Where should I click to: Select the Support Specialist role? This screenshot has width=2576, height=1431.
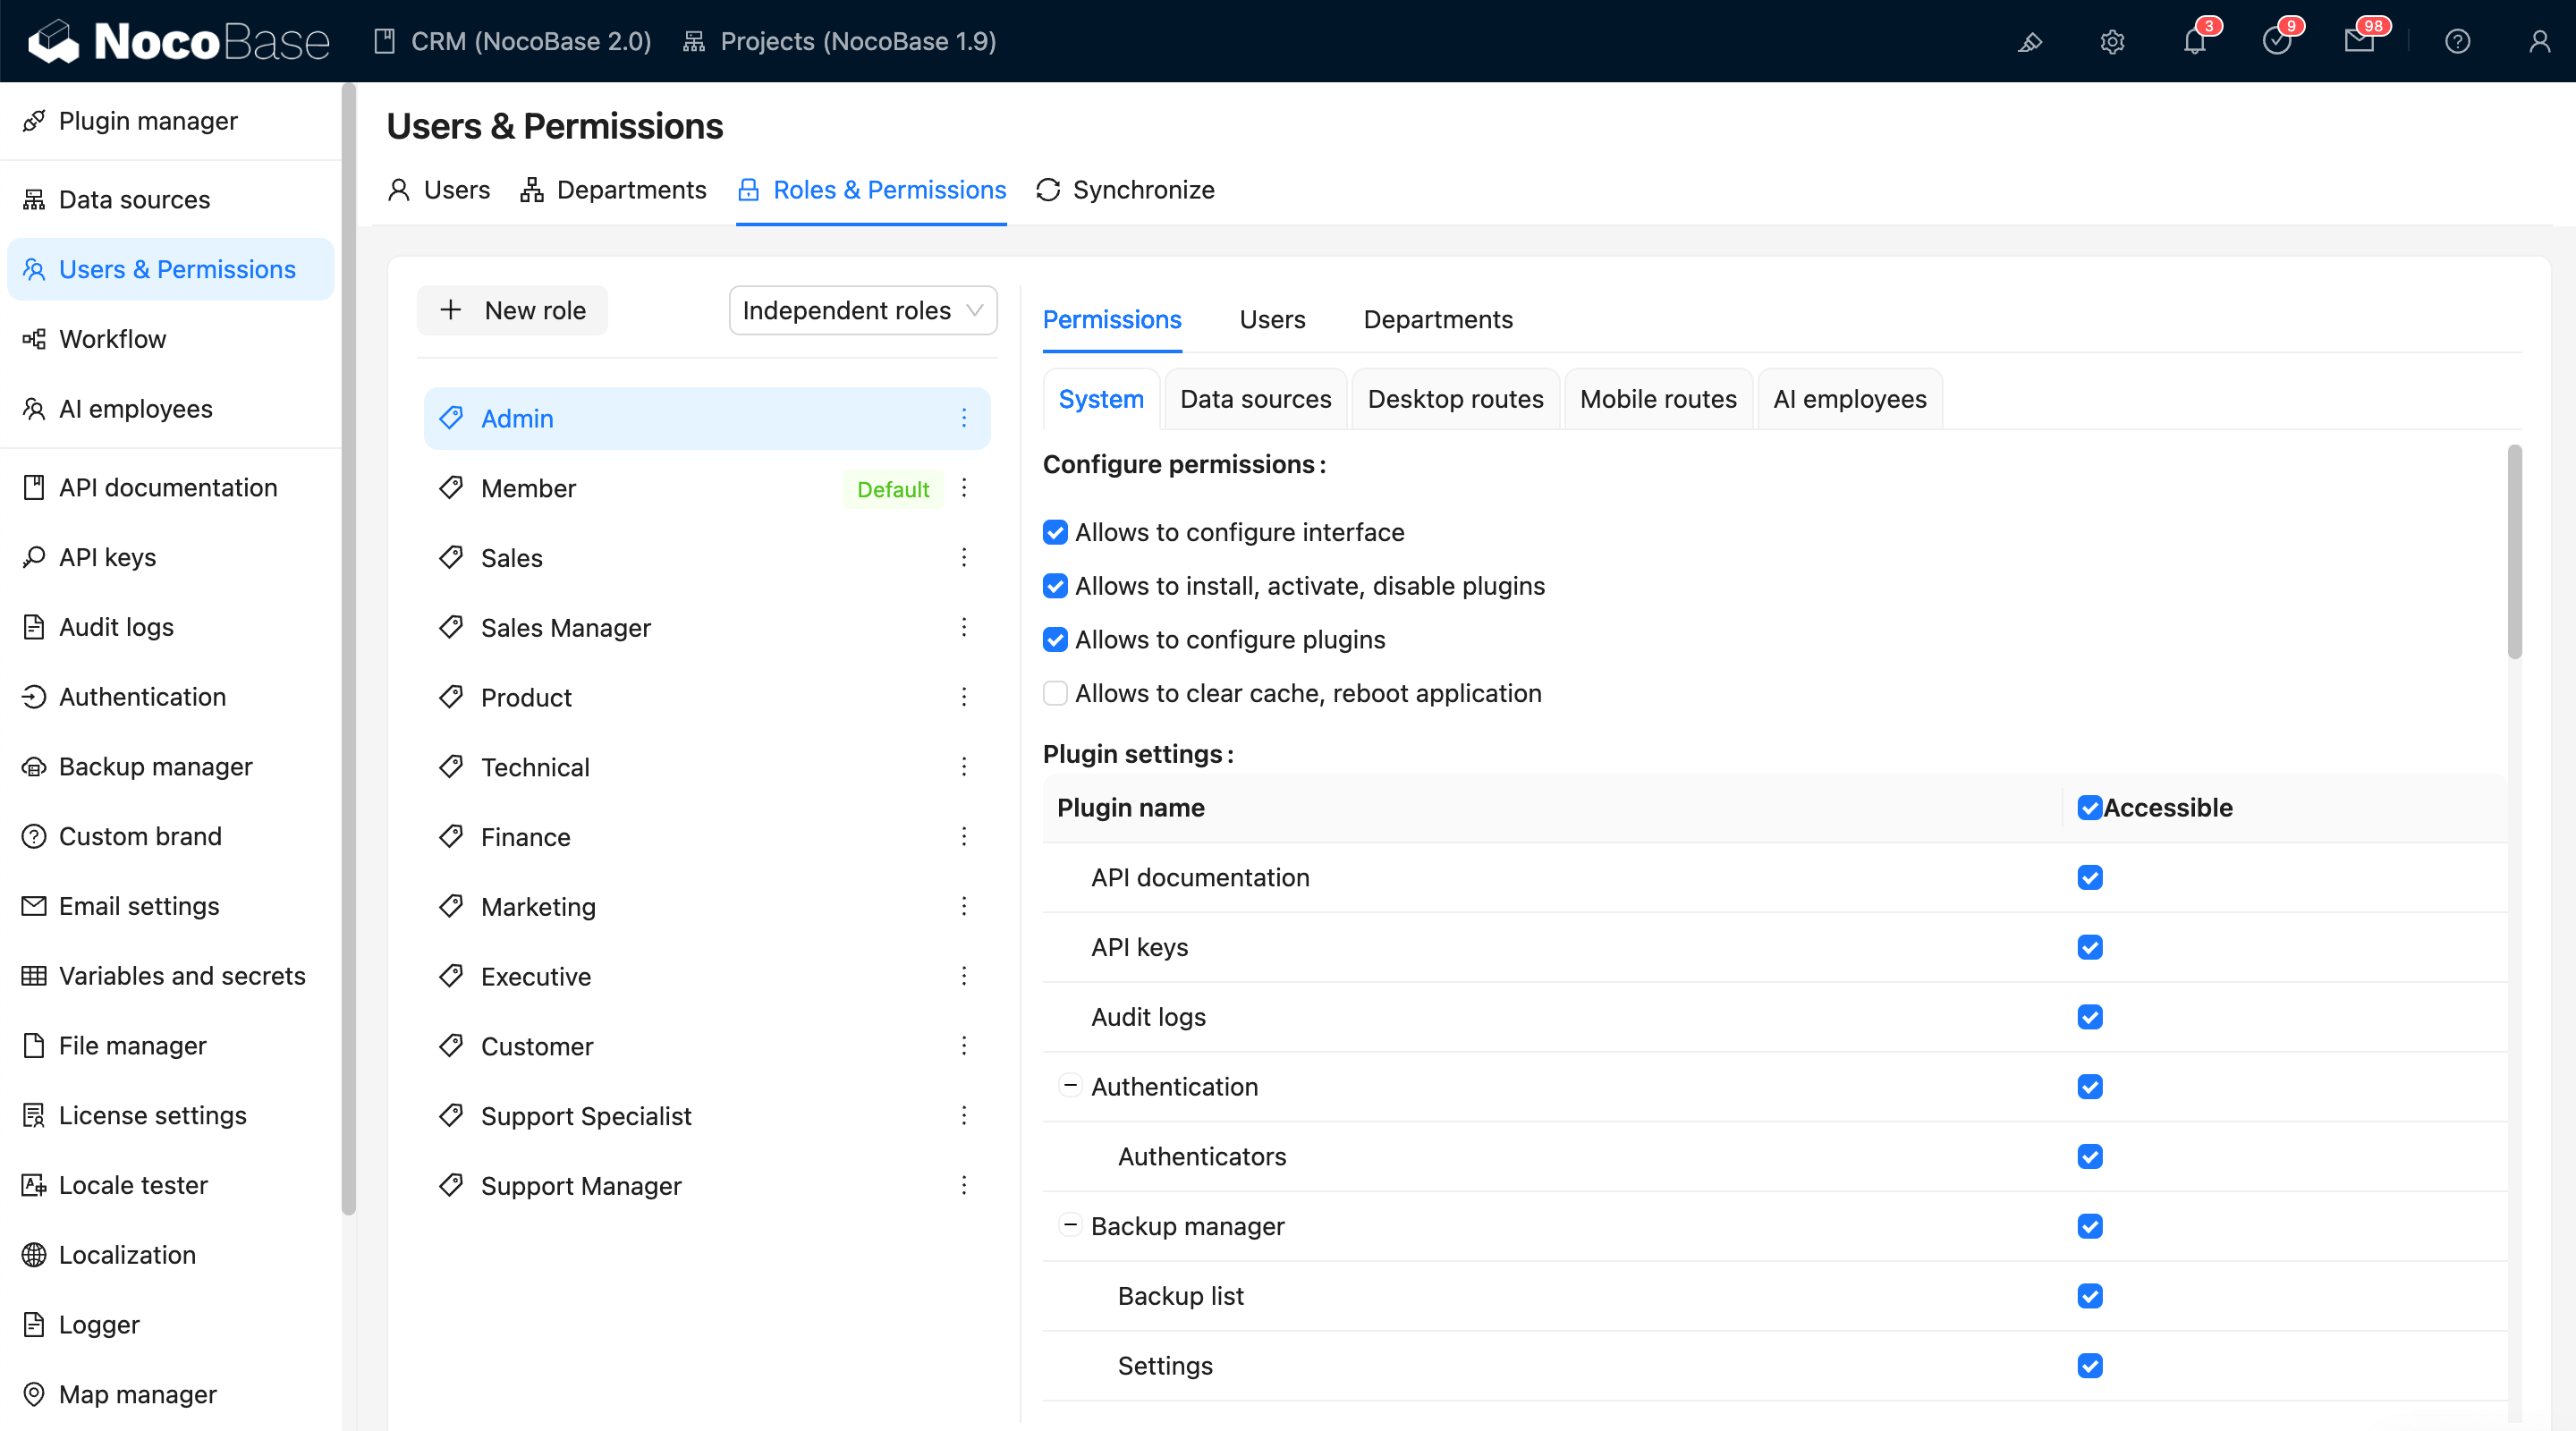click(x=586, y=1116)
